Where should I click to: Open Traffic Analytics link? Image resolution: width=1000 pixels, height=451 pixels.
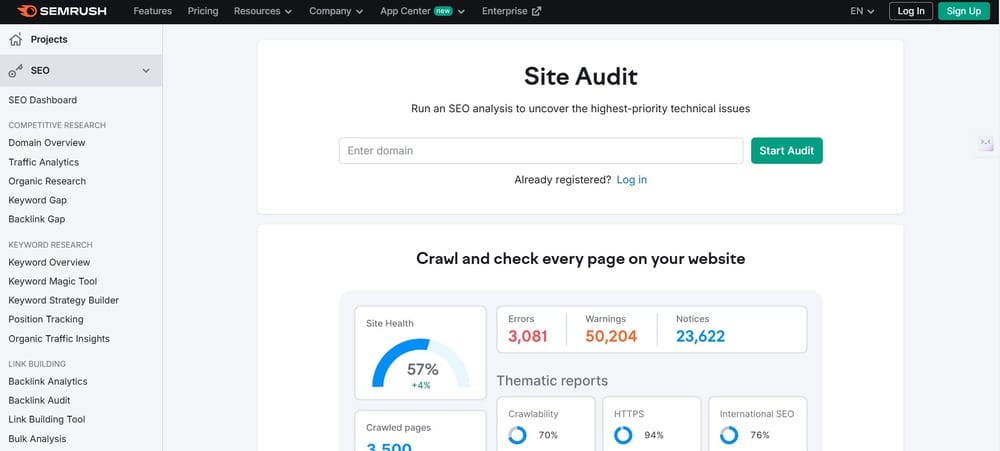coord(43,162)
